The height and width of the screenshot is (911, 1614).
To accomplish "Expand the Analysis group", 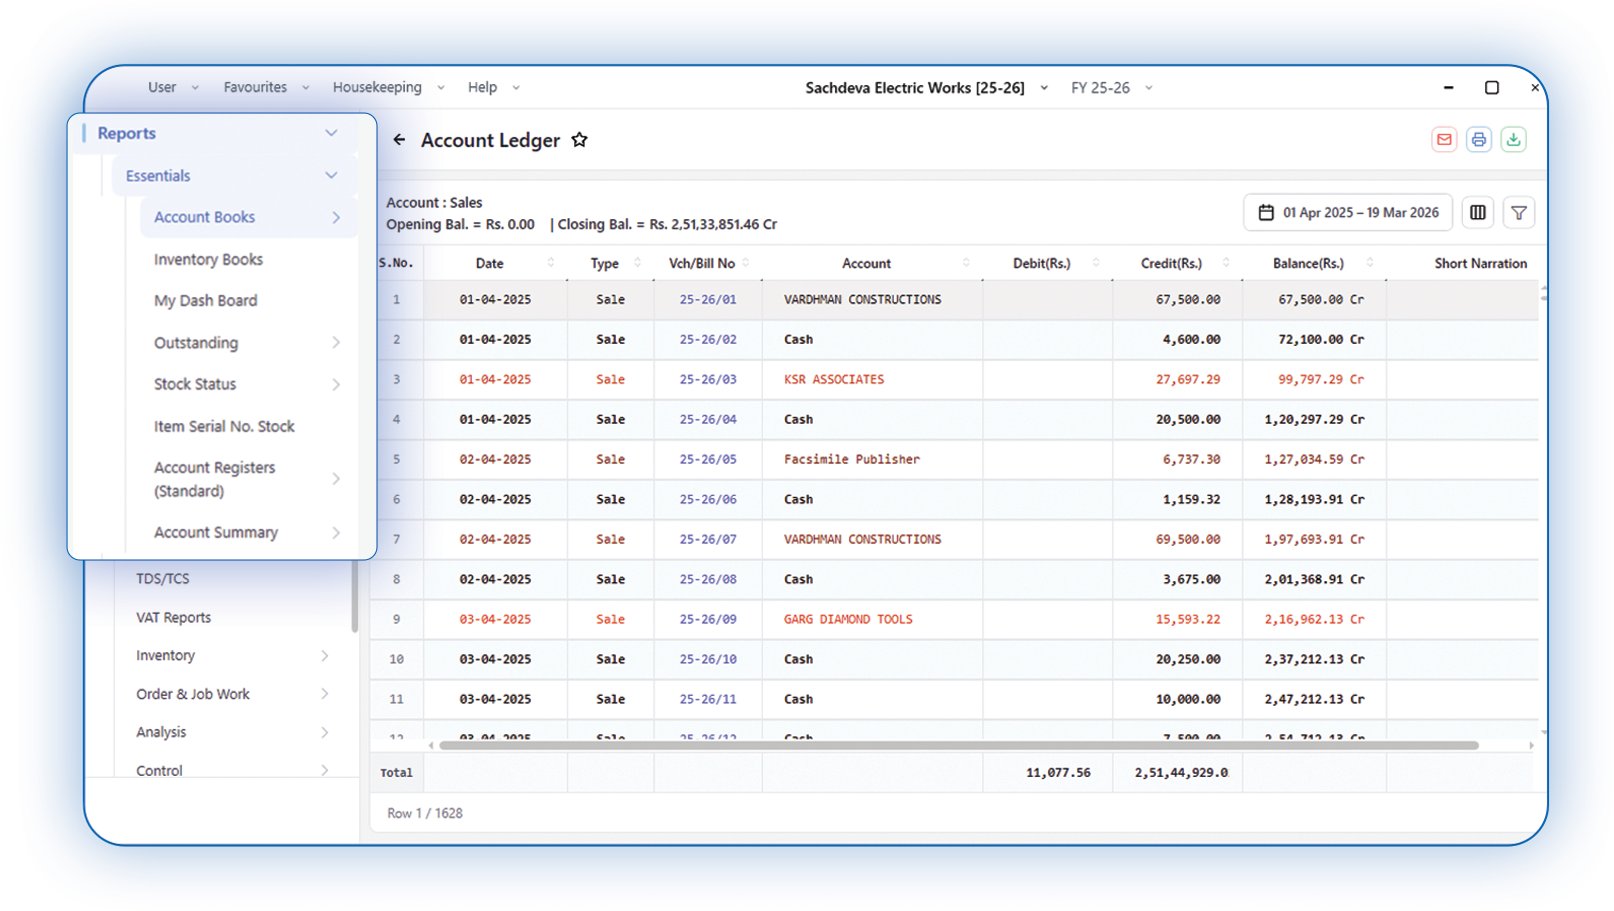I will pos(325,733).
